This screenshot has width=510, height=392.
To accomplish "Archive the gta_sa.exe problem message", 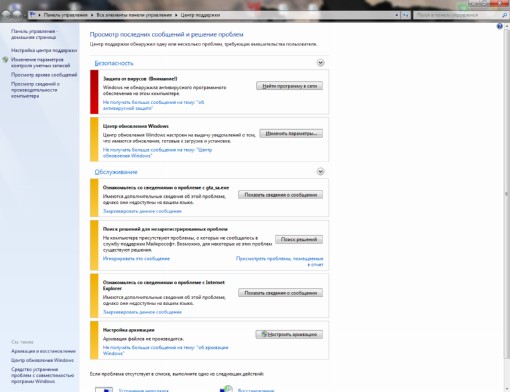I will pyautogui.click(x=142, y=211).
